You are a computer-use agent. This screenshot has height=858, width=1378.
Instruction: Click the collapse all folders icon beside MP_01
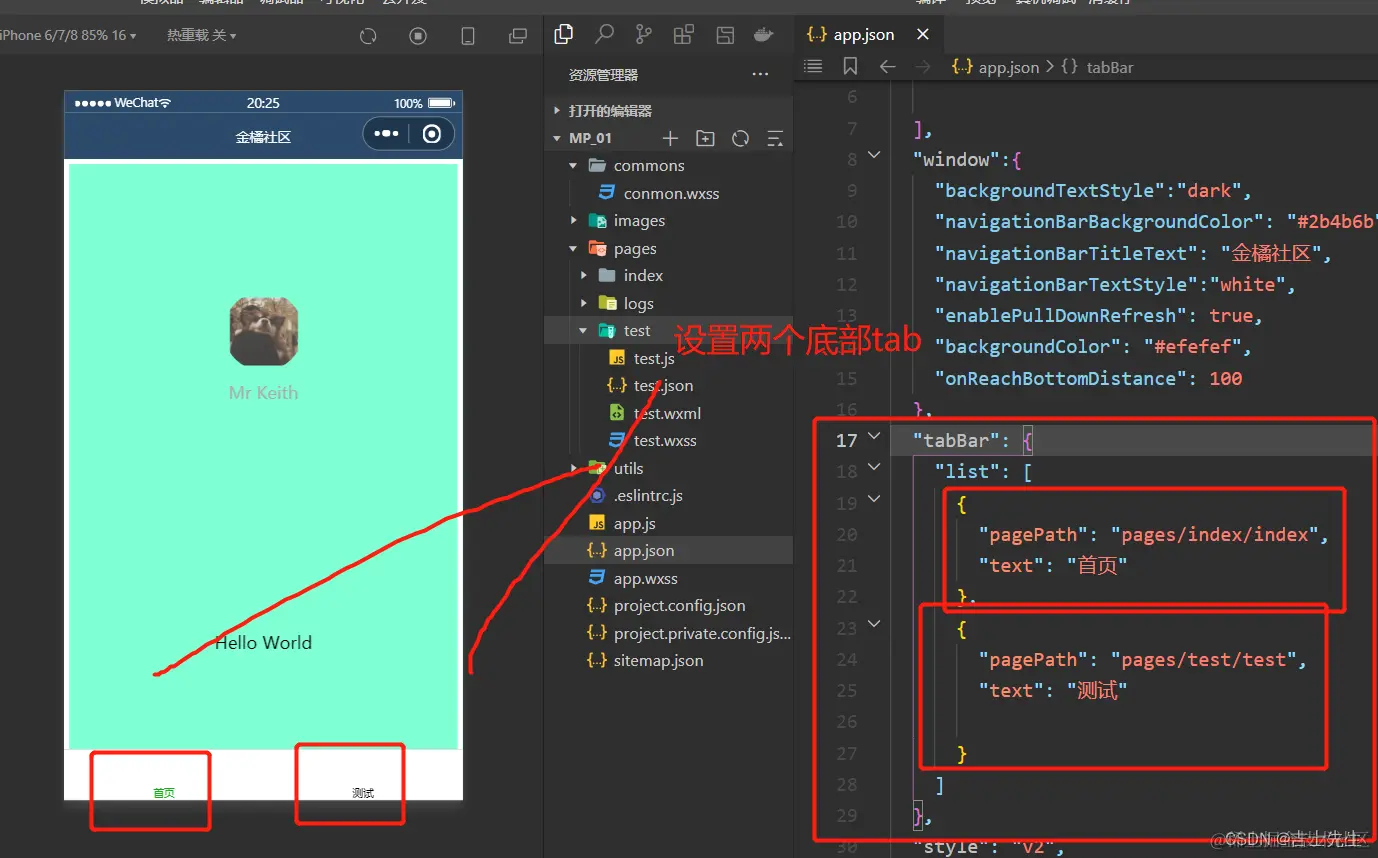(x=775, y=138)
